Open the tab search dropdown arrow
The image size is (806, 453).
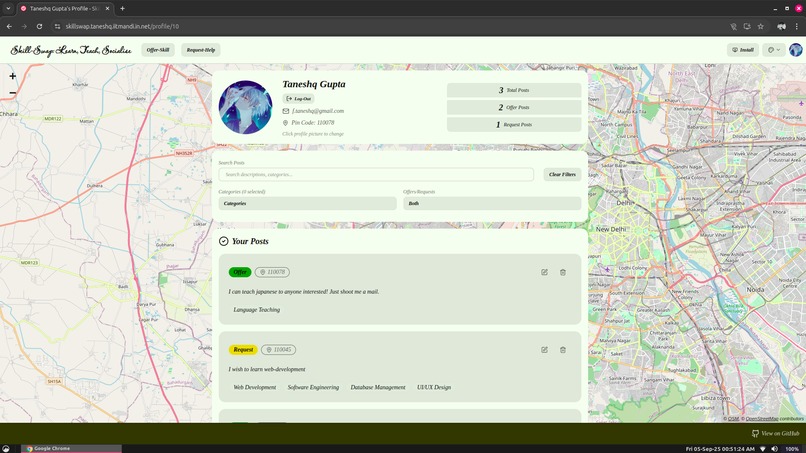(8, 8)
